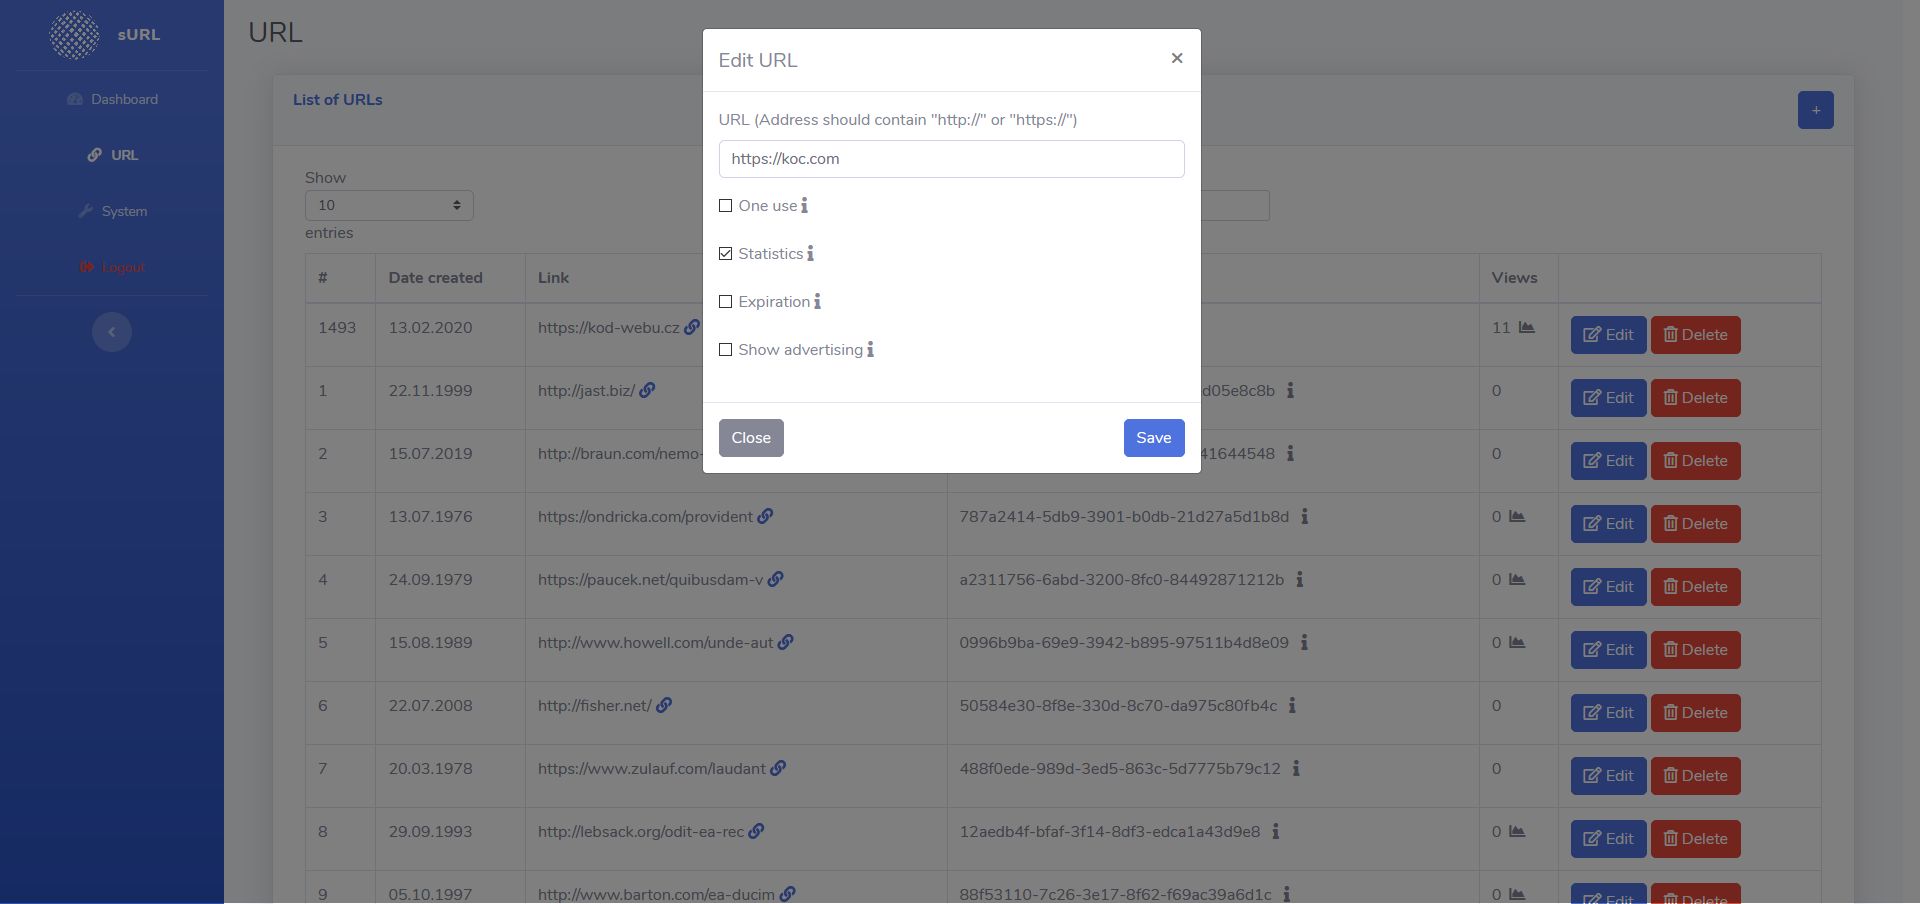This screenshot has width=1920, height=904.
Task: Open the Show entries dropdown
Action: (389, 206)
